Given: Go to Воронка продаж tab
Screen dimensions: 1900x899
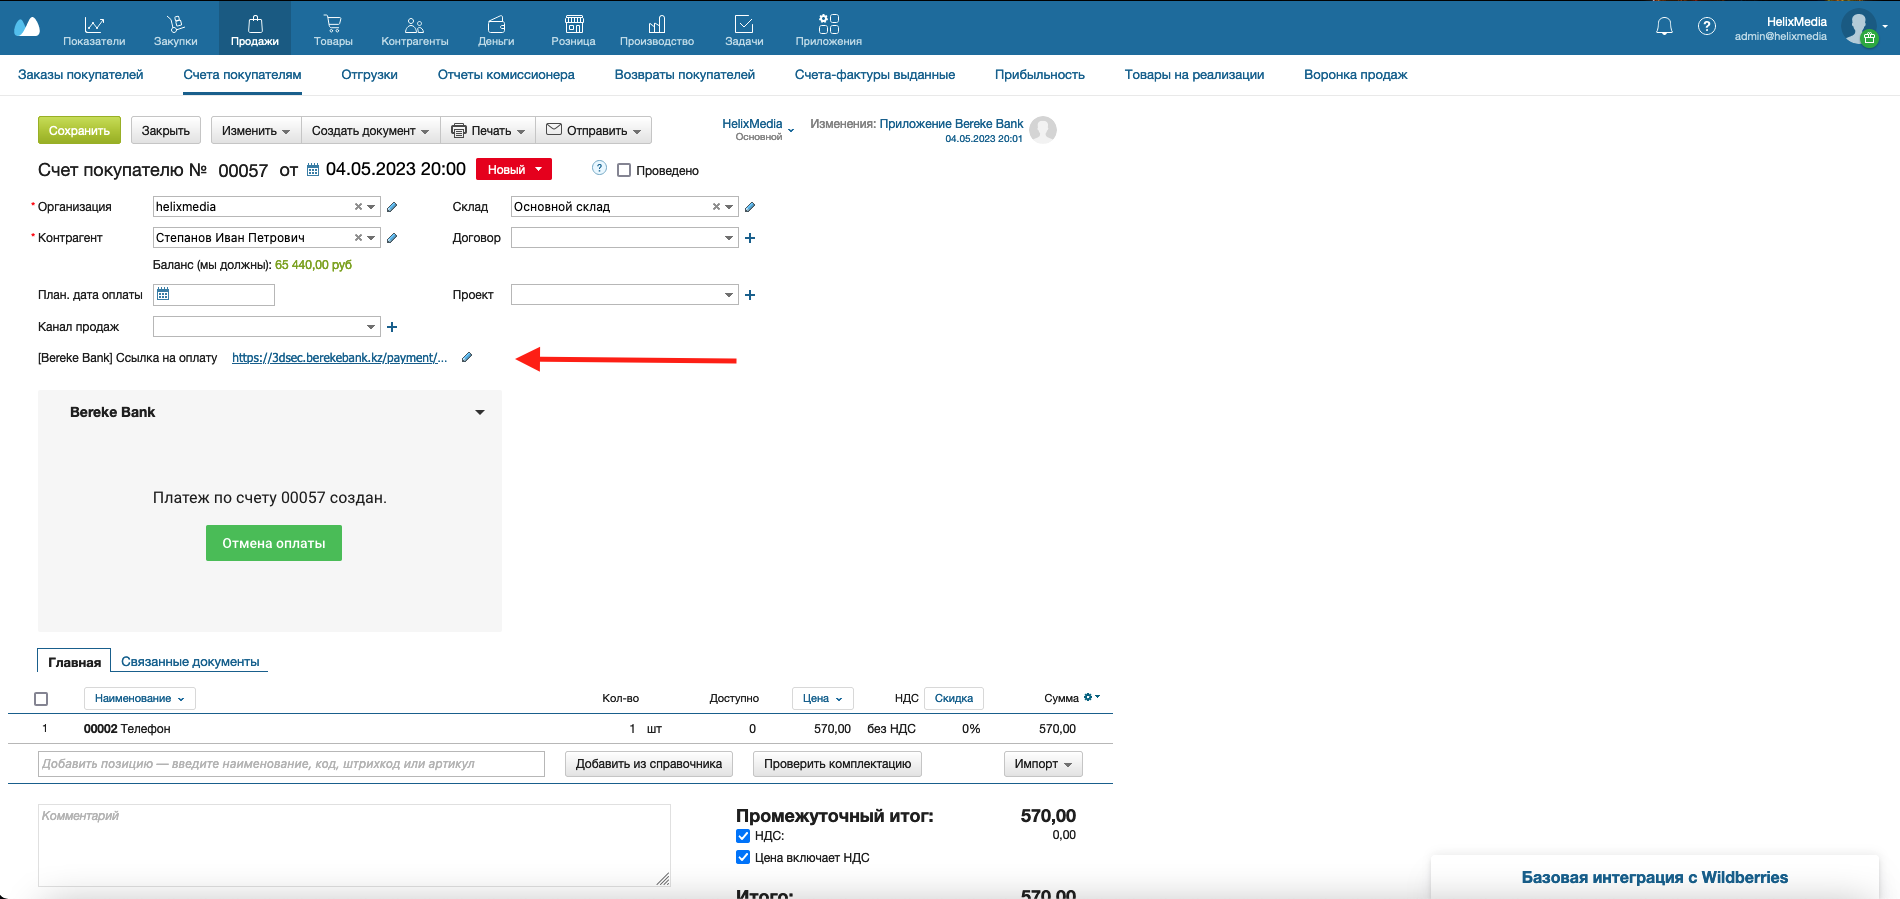Looking at the screenshot, I should pyautogui.click(x=1355, y=75).
